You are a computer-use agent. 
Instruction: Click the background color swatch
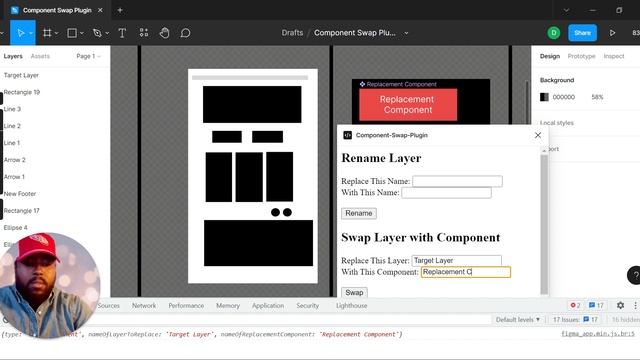click(x=544, y=97)
